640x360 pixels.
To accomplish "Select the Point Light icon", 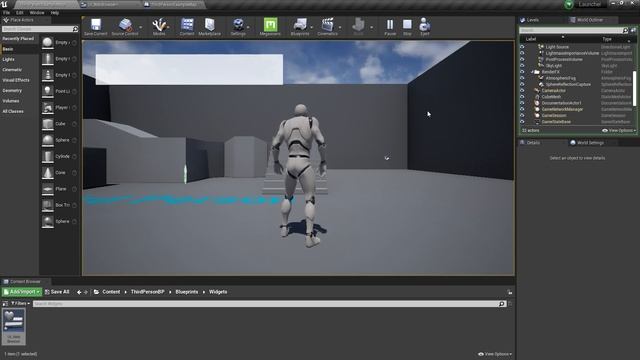I will point(48,91).
